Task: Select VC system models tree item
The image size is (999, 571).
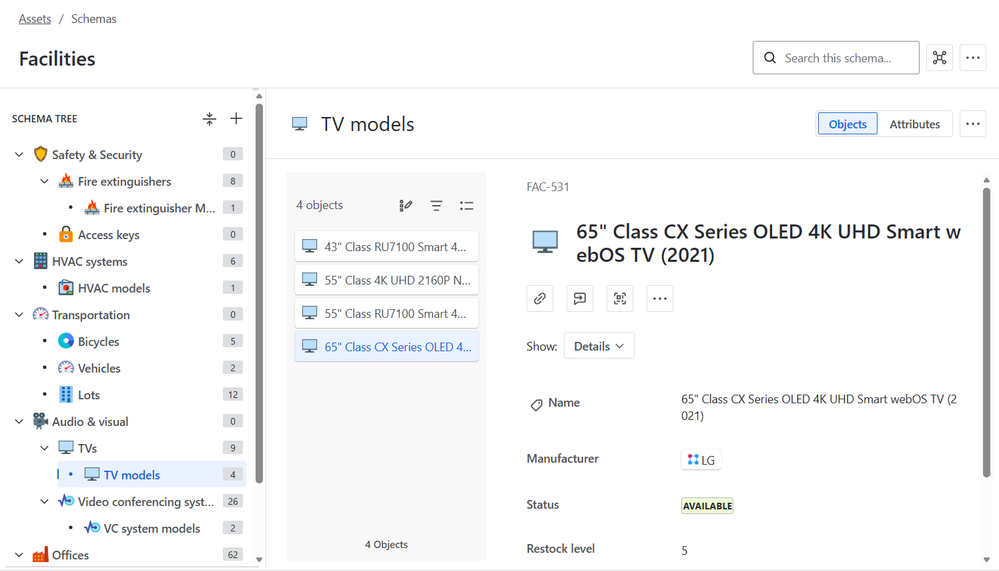Action: click(x=153, y=528)
